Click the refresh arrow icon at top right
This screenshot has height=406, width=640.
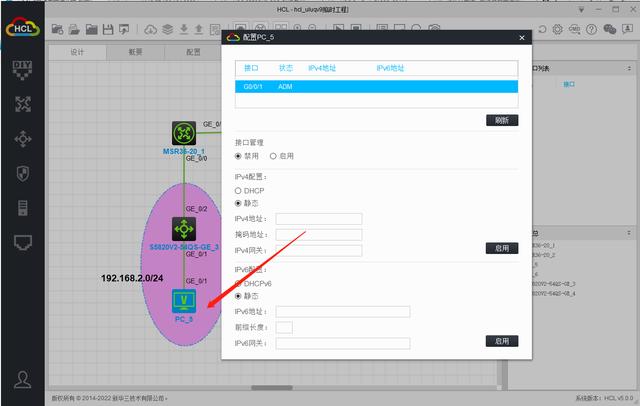[542, 29]
